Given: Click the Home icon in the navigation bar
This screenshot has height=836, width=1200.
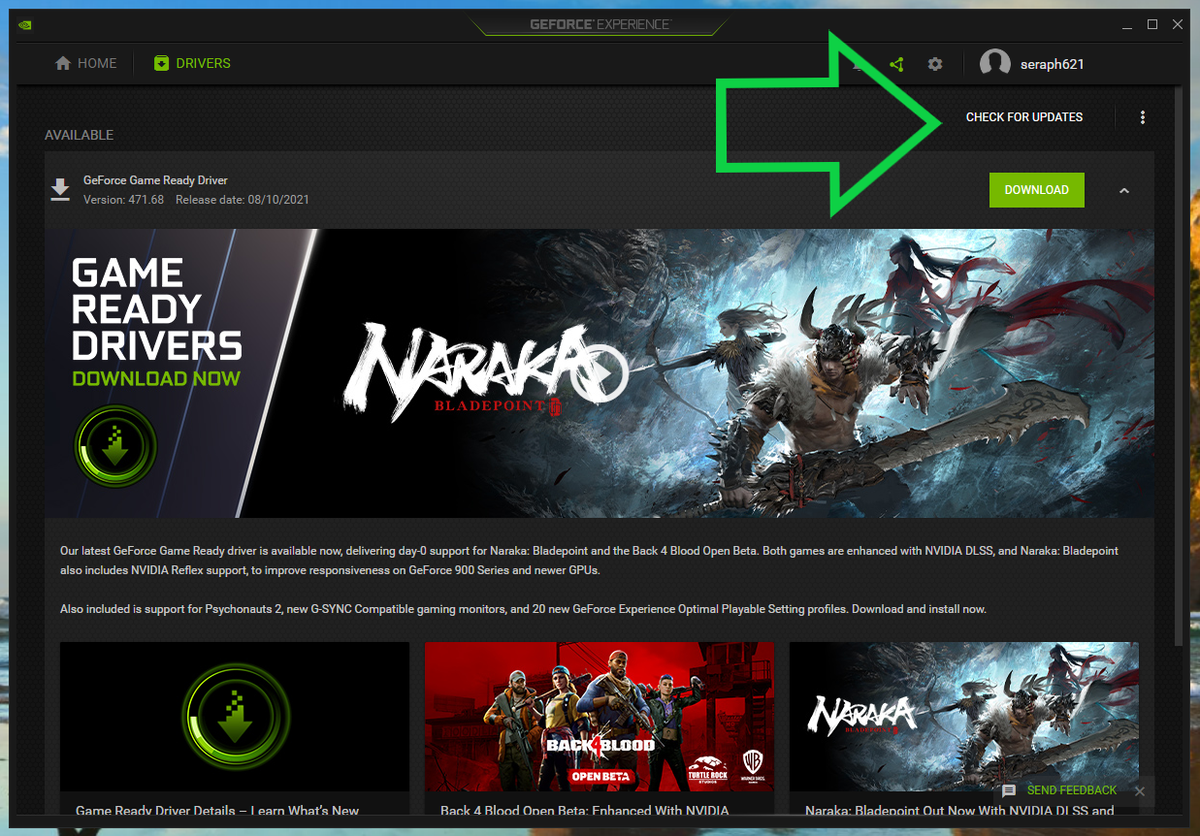Looking at the screenshot, I should pos(61,62).
